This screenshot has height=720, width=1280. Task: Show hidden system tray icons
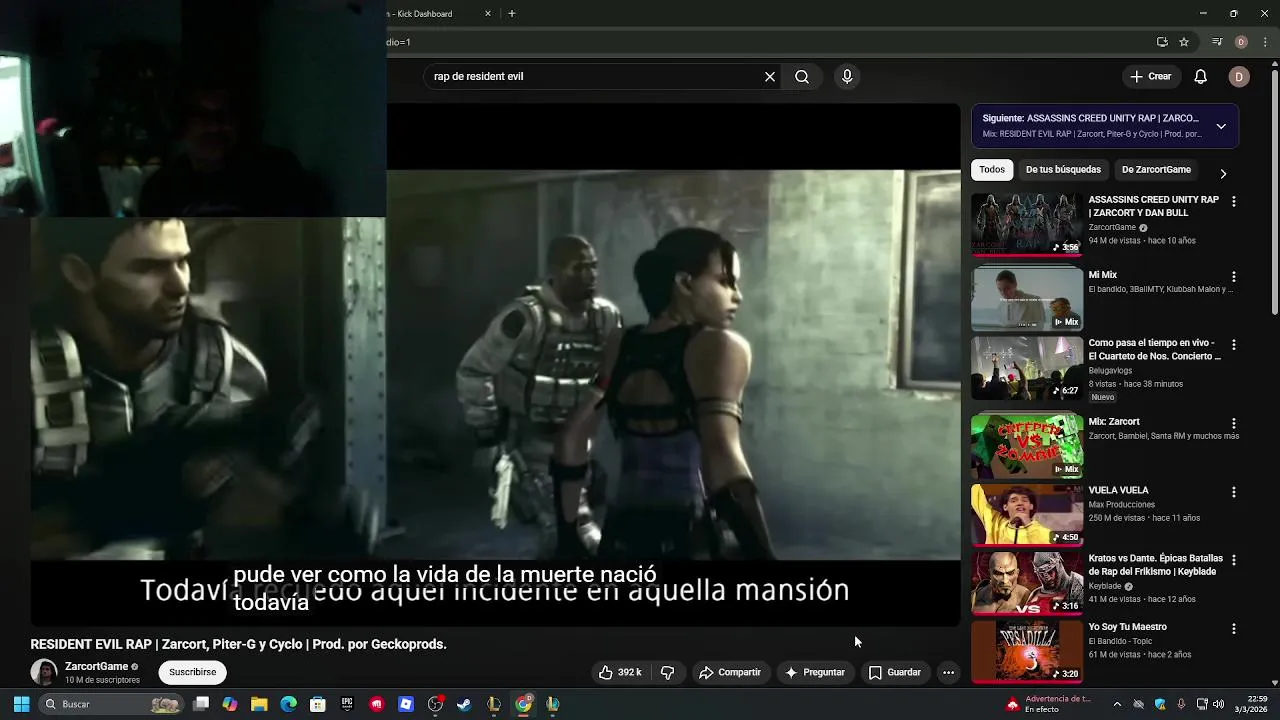(x=1117, y=704)
